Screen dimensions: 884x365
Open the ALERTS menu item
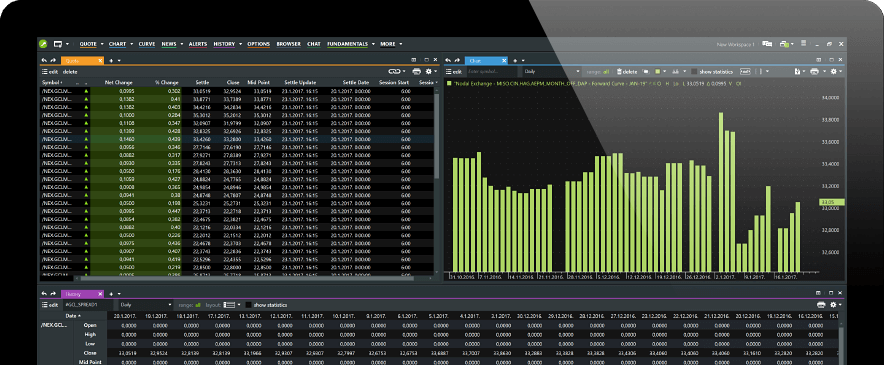[x=198, y=43]
